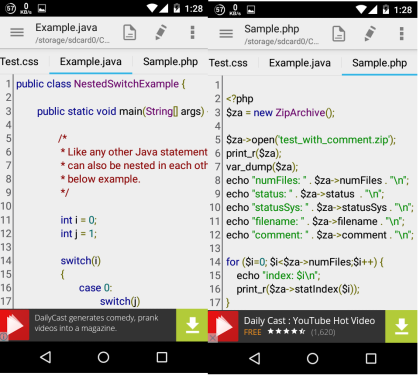This screenshot has height=376, width=420.
Task: Select Sample.php tab on right screen
Action: [379, 63]
